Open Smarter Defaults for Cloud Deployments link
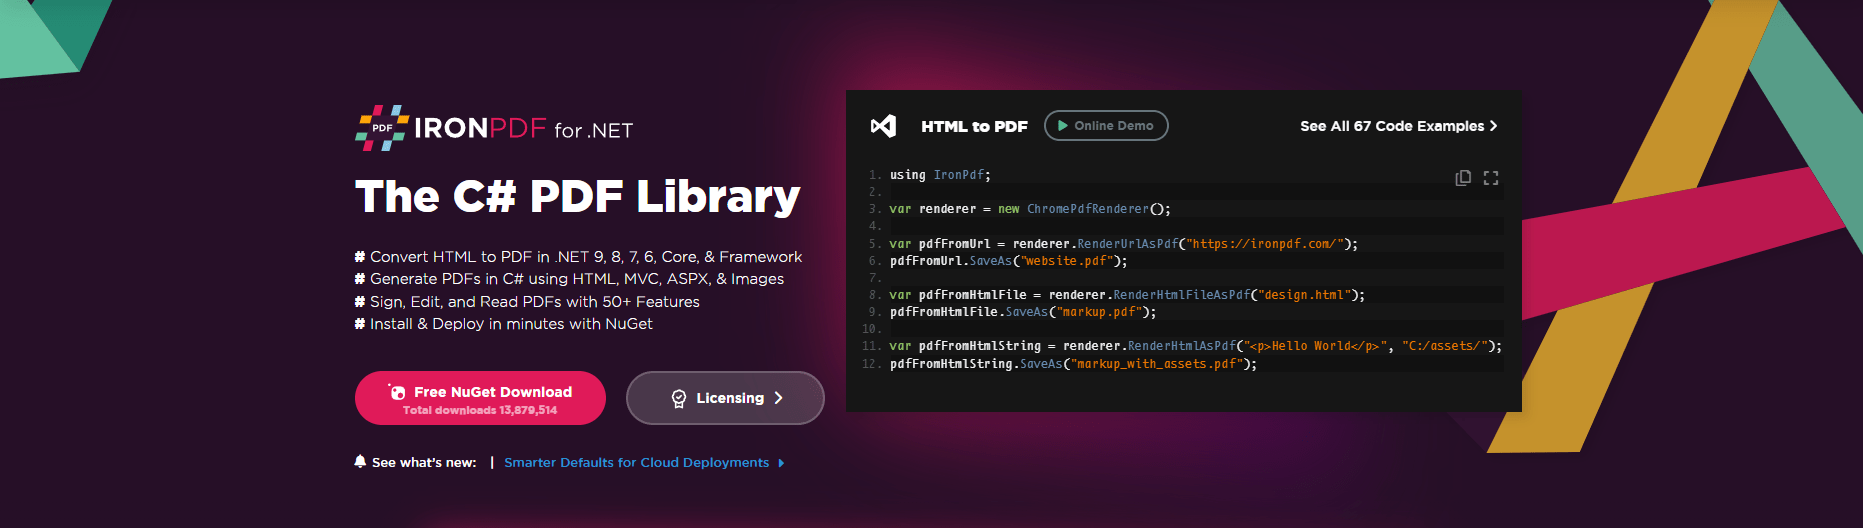1863x528 pixels. (x=636, y=463)
